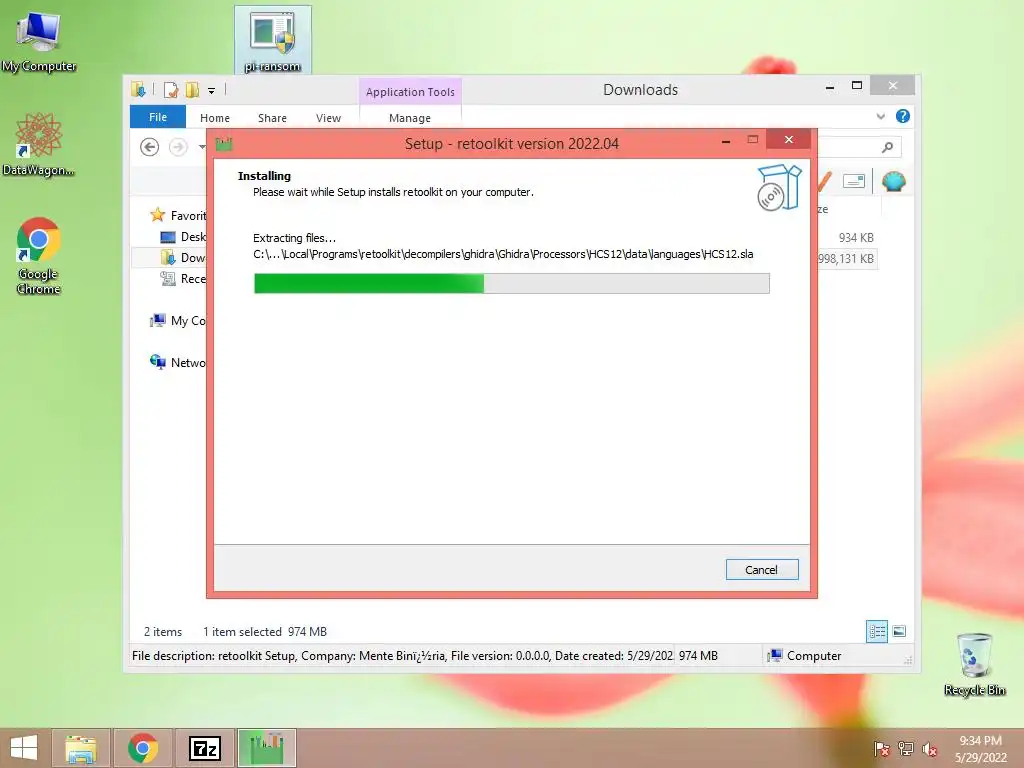Open the Windows Start button
The height and width of the screenshot is (768, 1024).
tap(24, 748)
